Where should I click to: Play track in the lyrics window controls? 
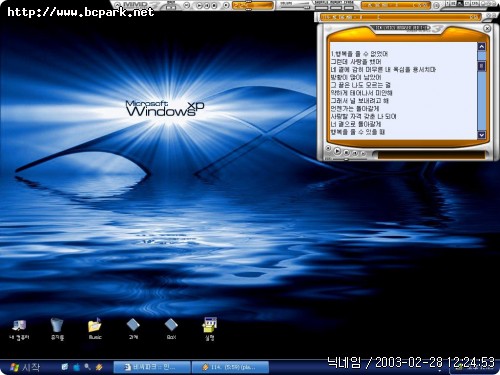[x=337, y=151]
